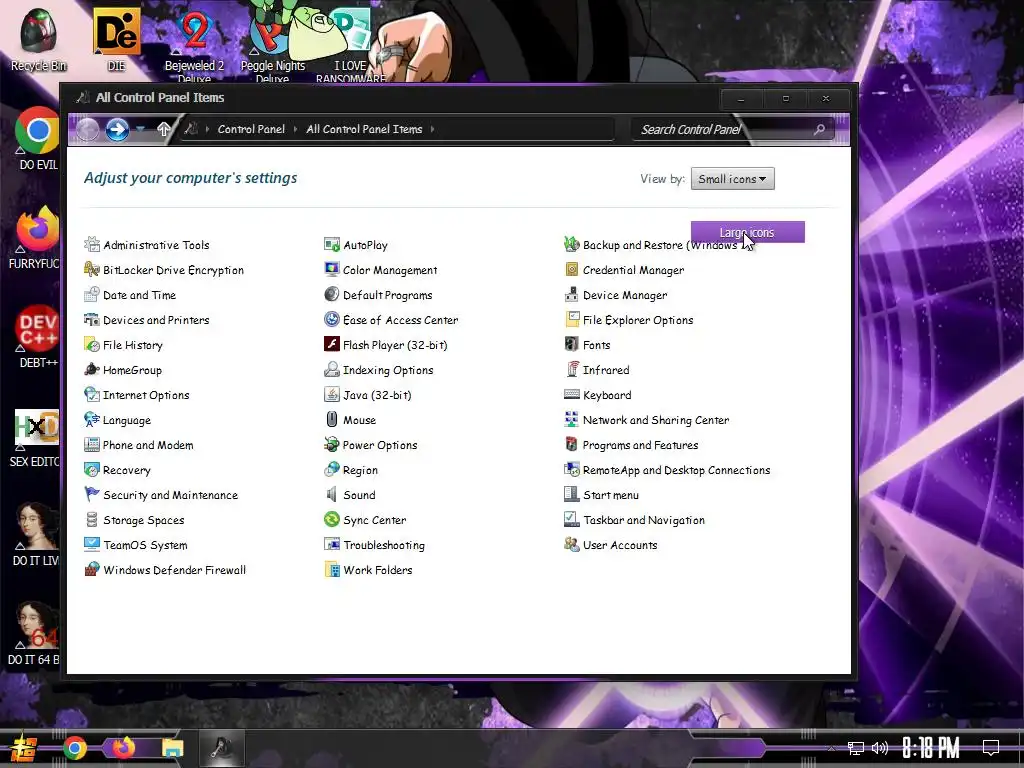The width and height of the screenshot is (1024, 768).
Task: Expand the Control Panel breadcrumb chevron
Action: click(295, 129)
